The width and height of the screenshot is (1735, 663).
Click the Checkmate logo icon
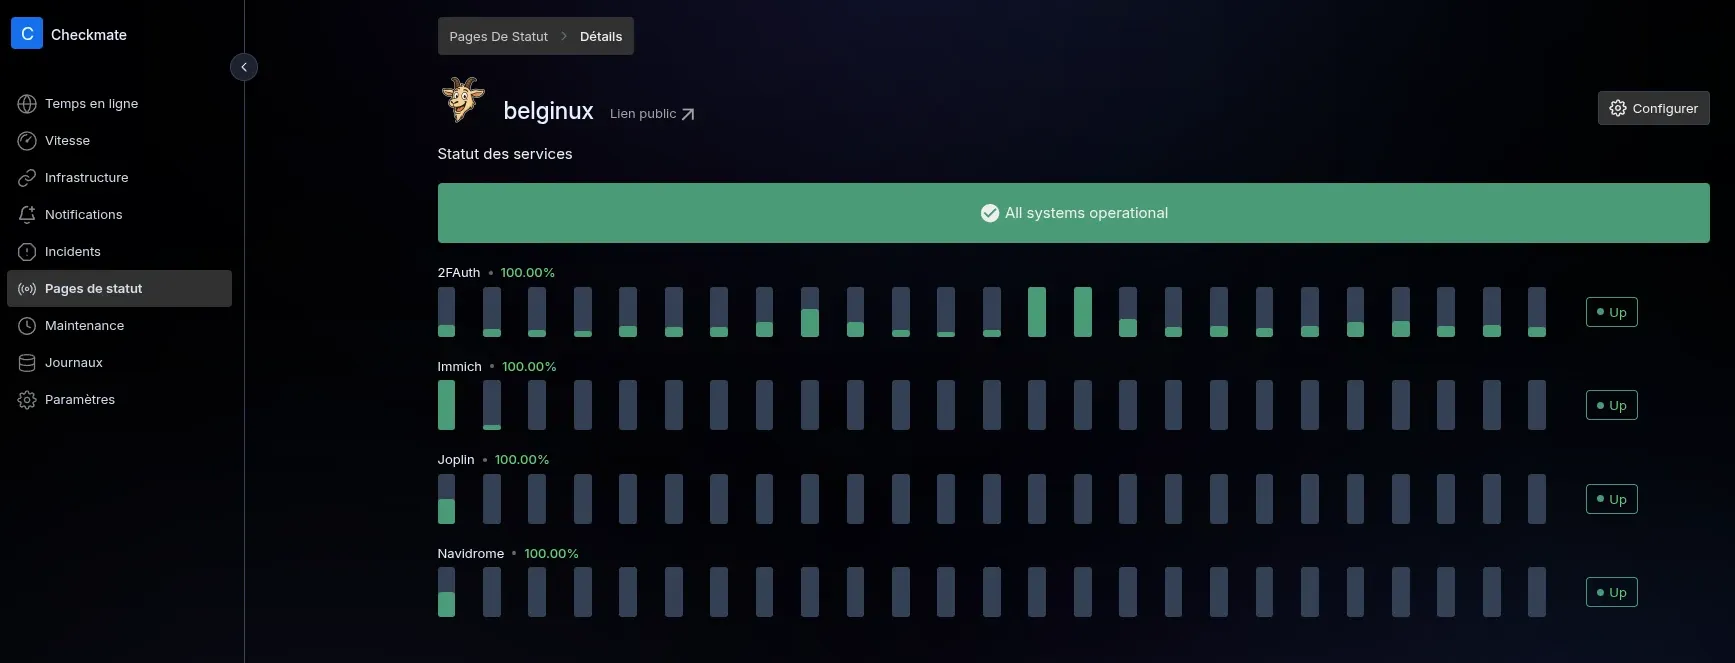tap(27, 34)
